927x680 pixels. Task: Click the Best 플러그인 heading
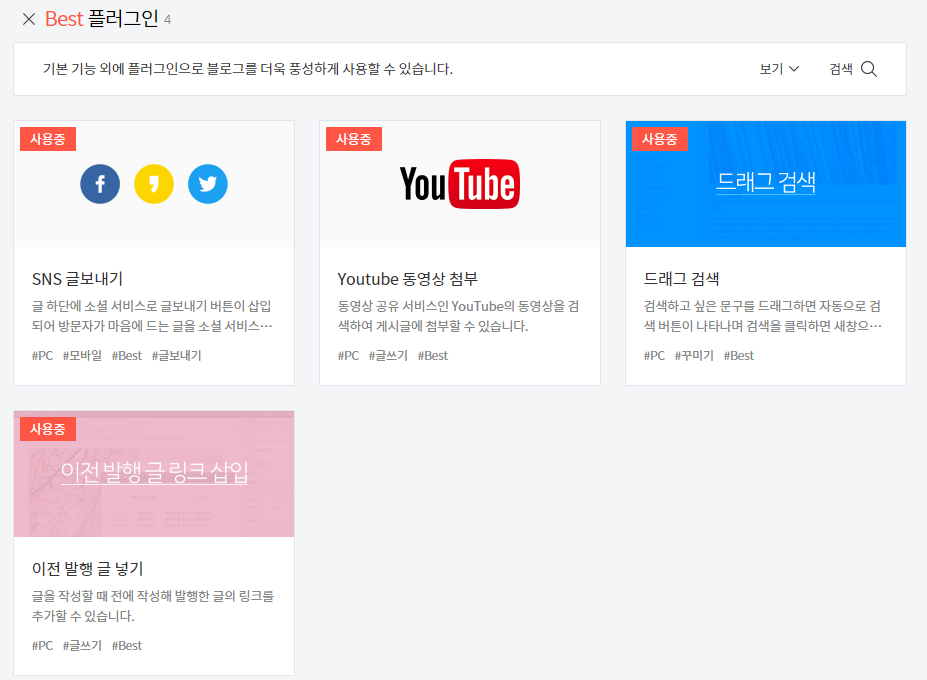(102, 19)
